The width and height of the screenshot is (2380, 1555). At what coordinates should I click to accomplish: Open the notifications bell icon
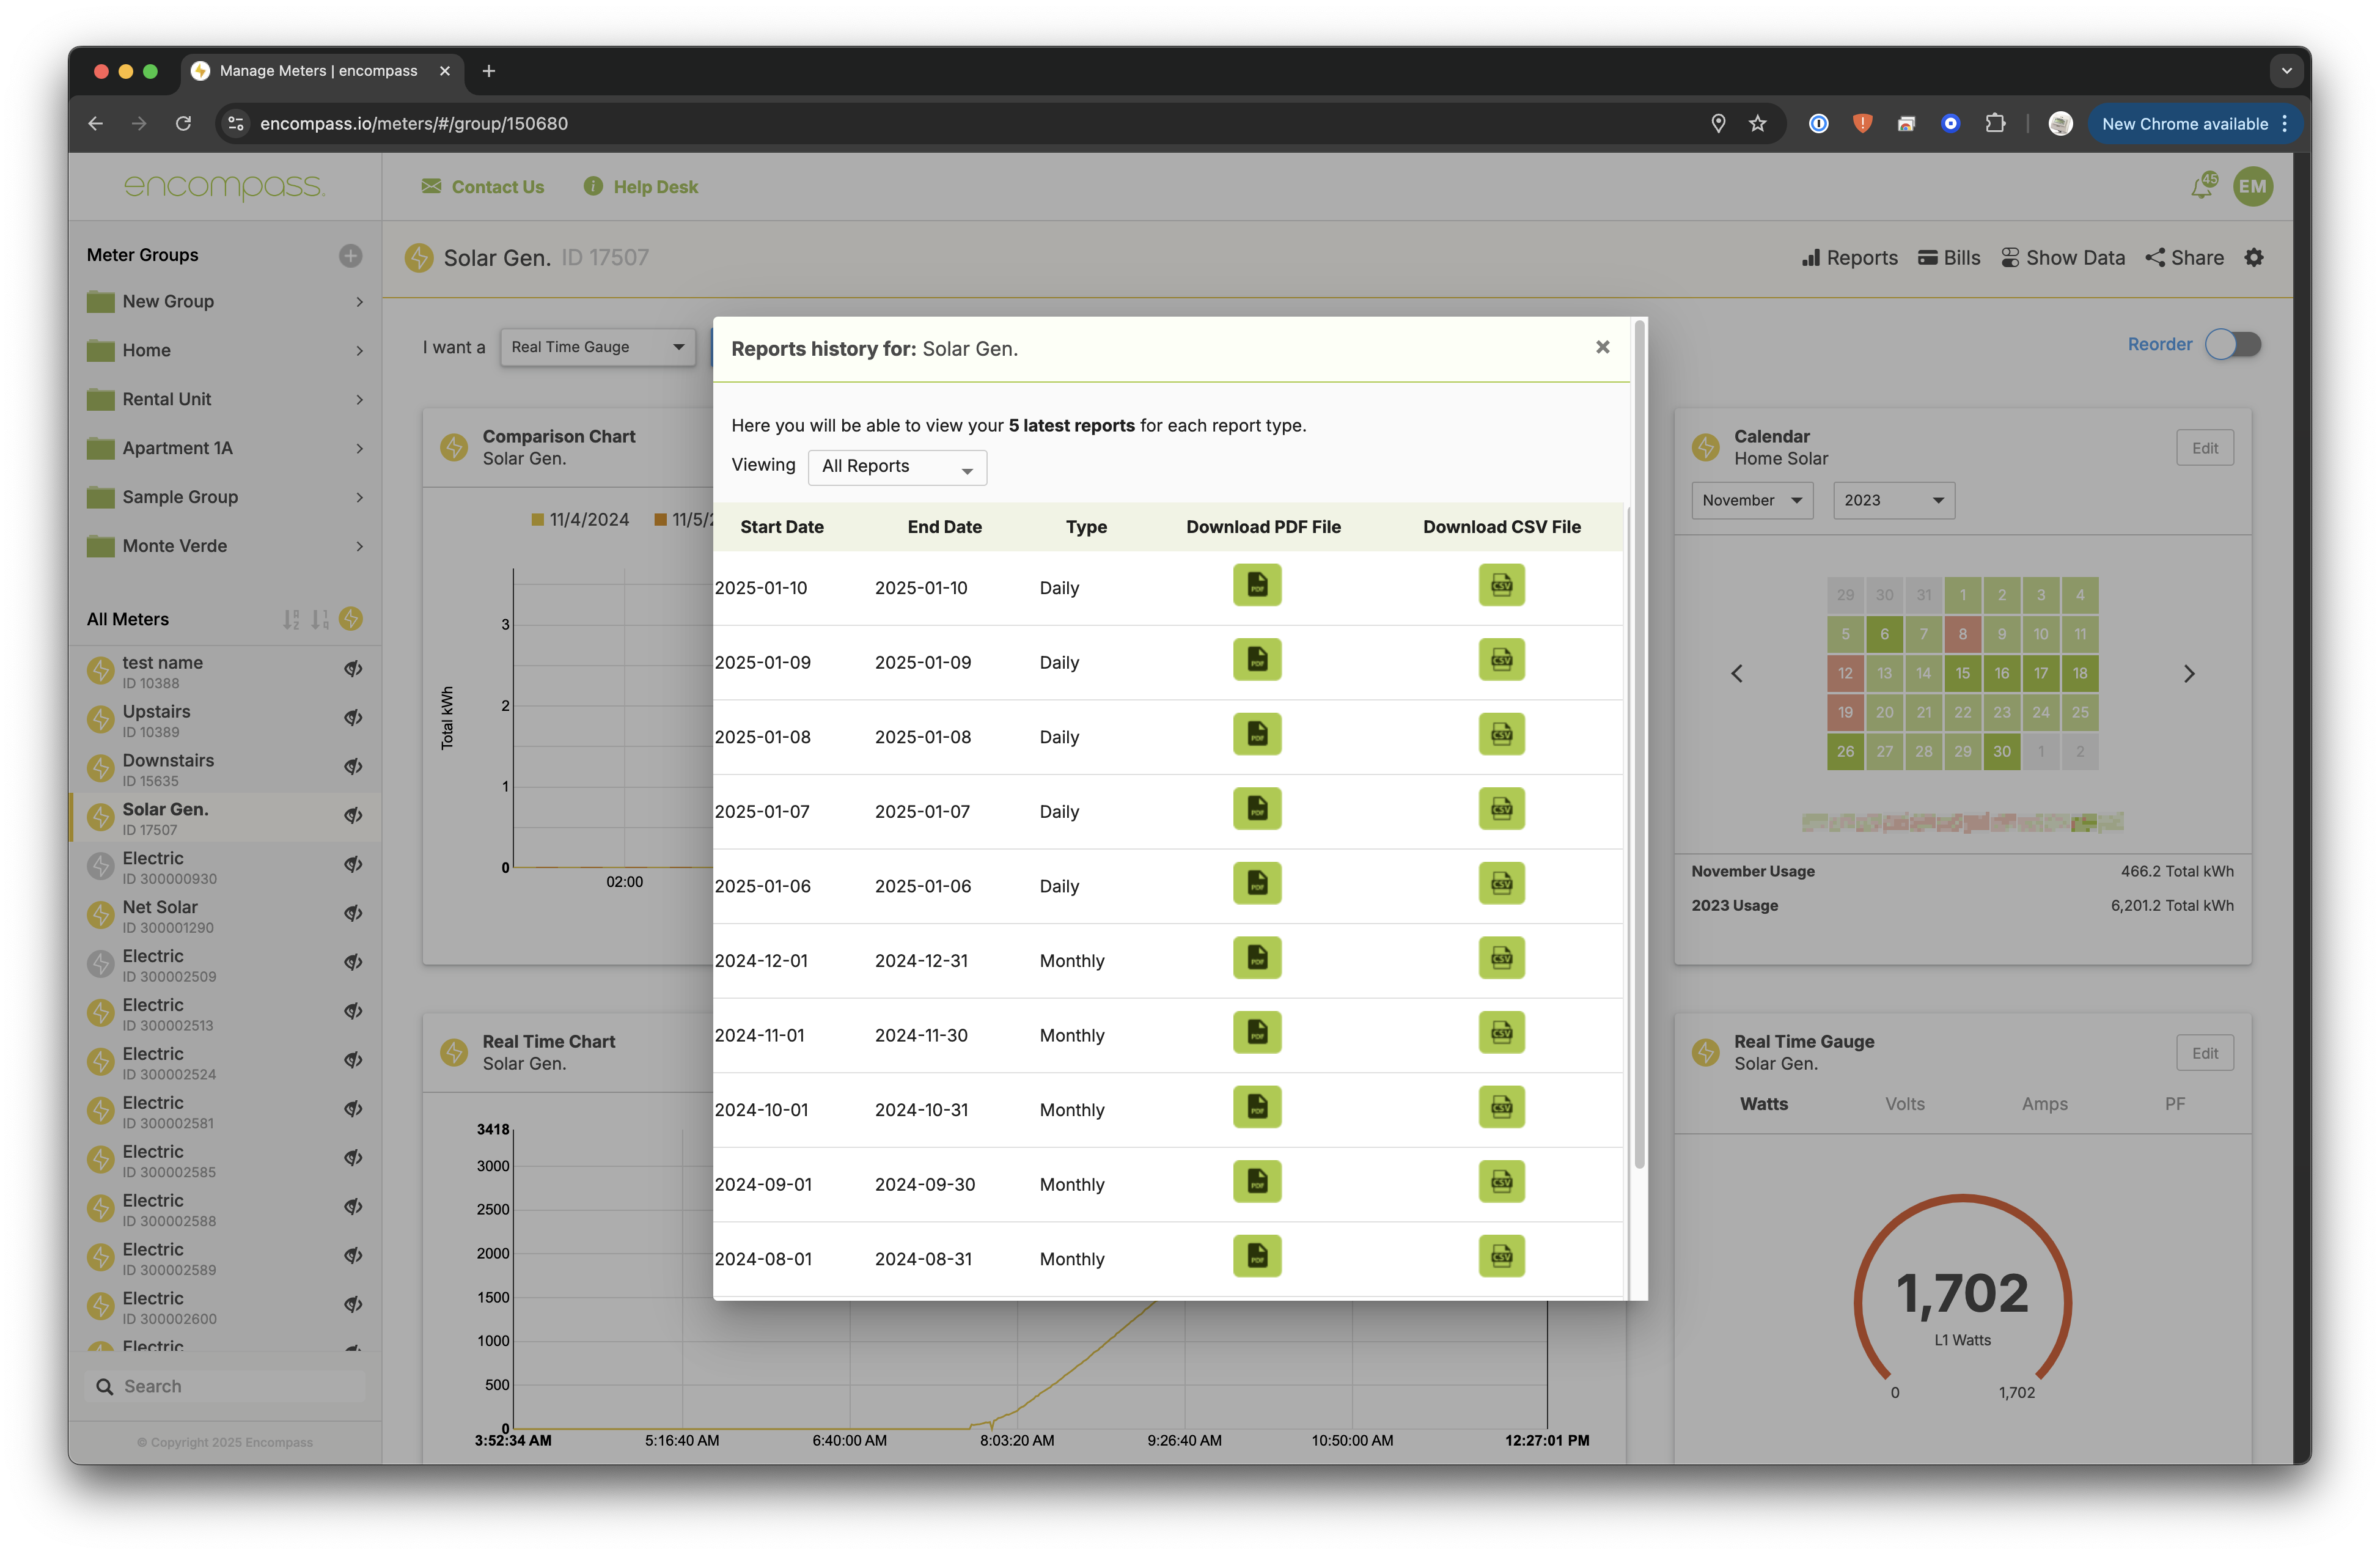2201,187
